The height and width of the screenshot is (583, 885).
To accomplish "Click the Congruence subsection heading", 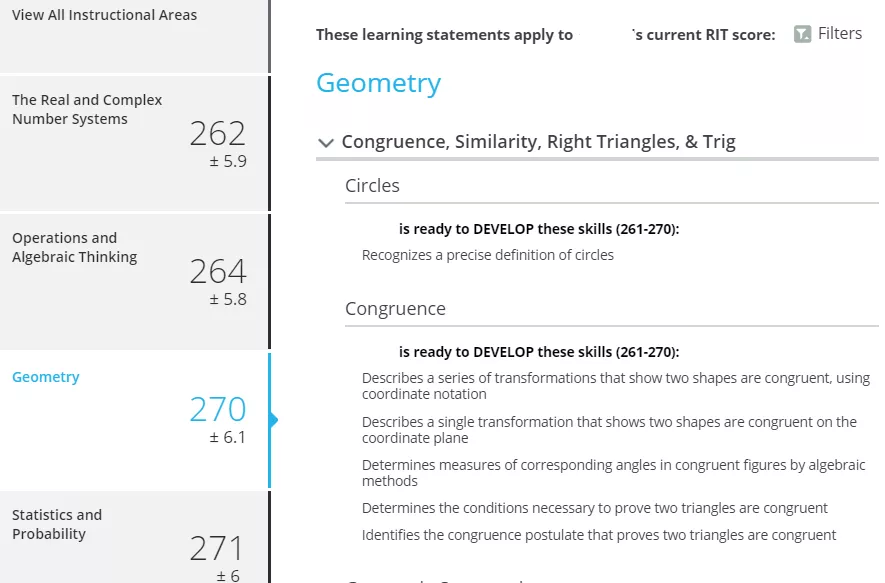I will coord(395,309).
